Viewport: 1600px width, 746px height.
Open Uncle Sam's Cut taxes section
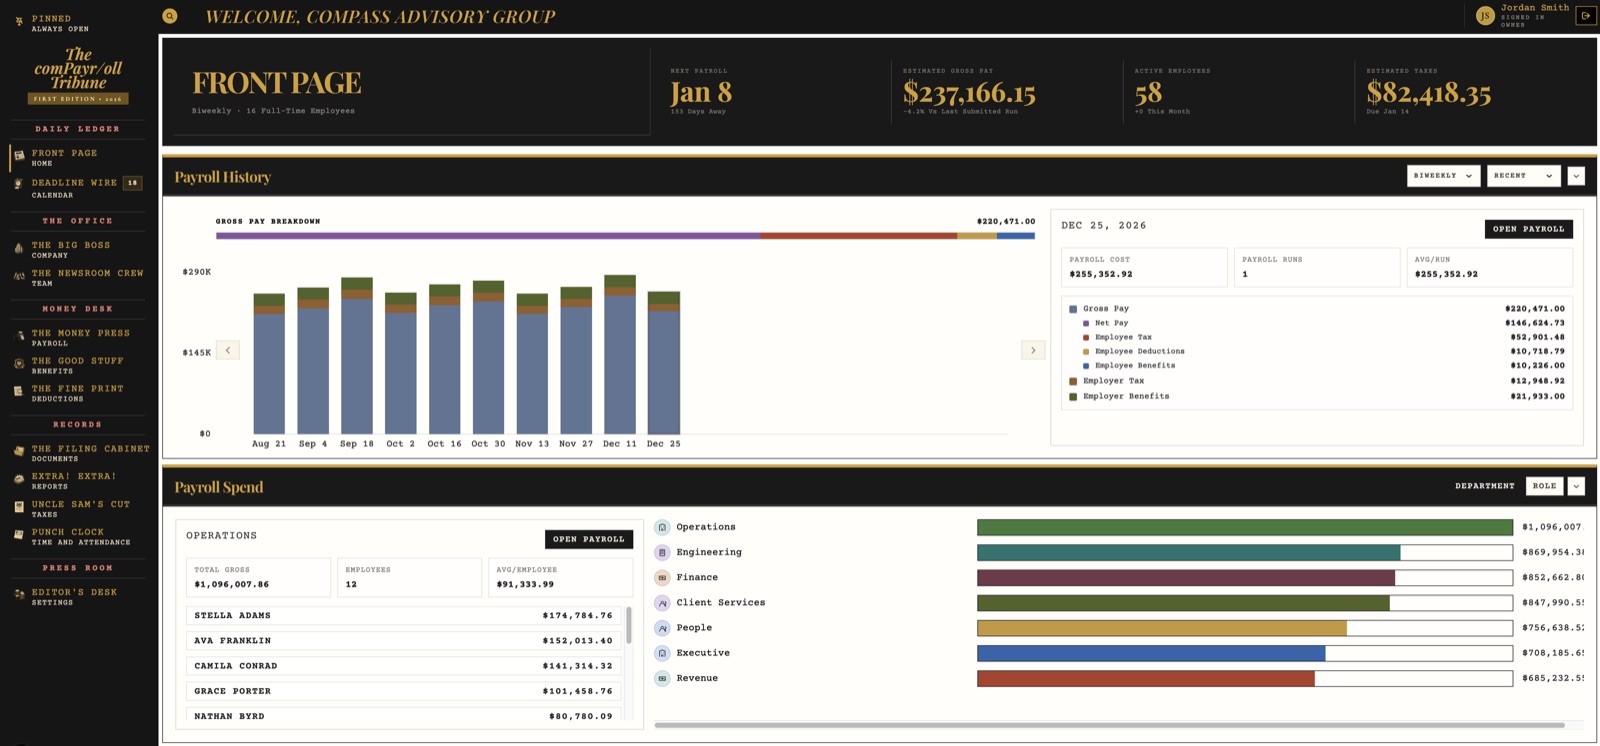click(80, 509)
